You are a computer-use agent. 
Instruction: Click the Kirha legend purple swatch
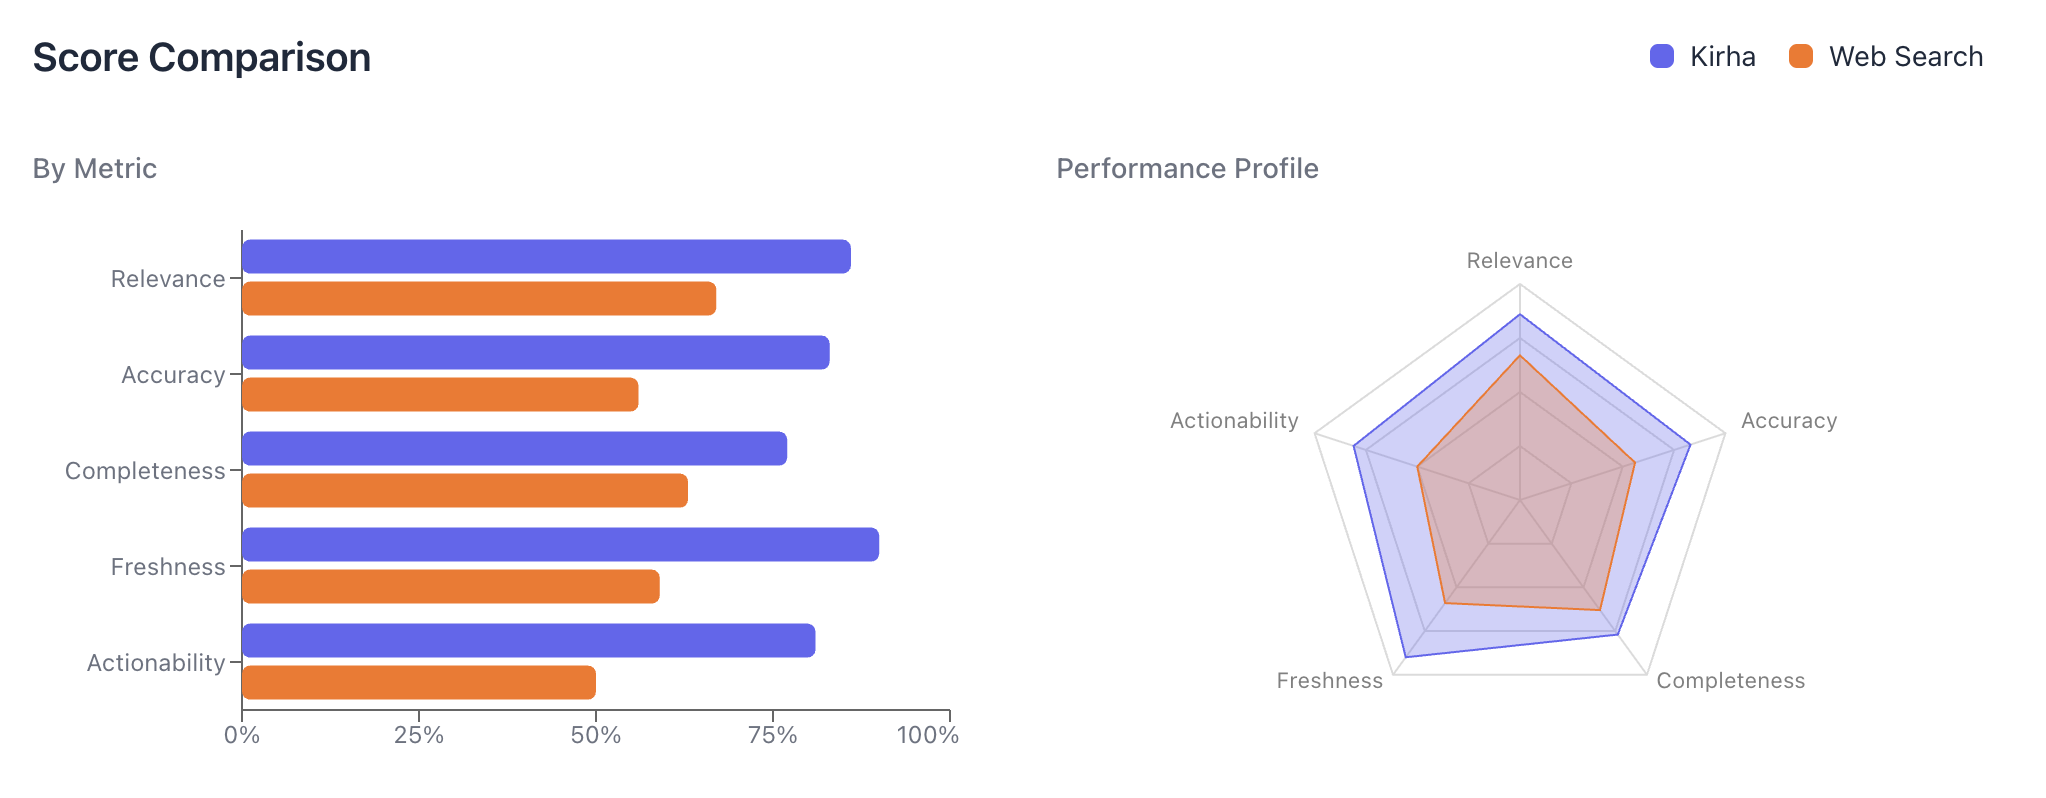tap(1661, 56)
